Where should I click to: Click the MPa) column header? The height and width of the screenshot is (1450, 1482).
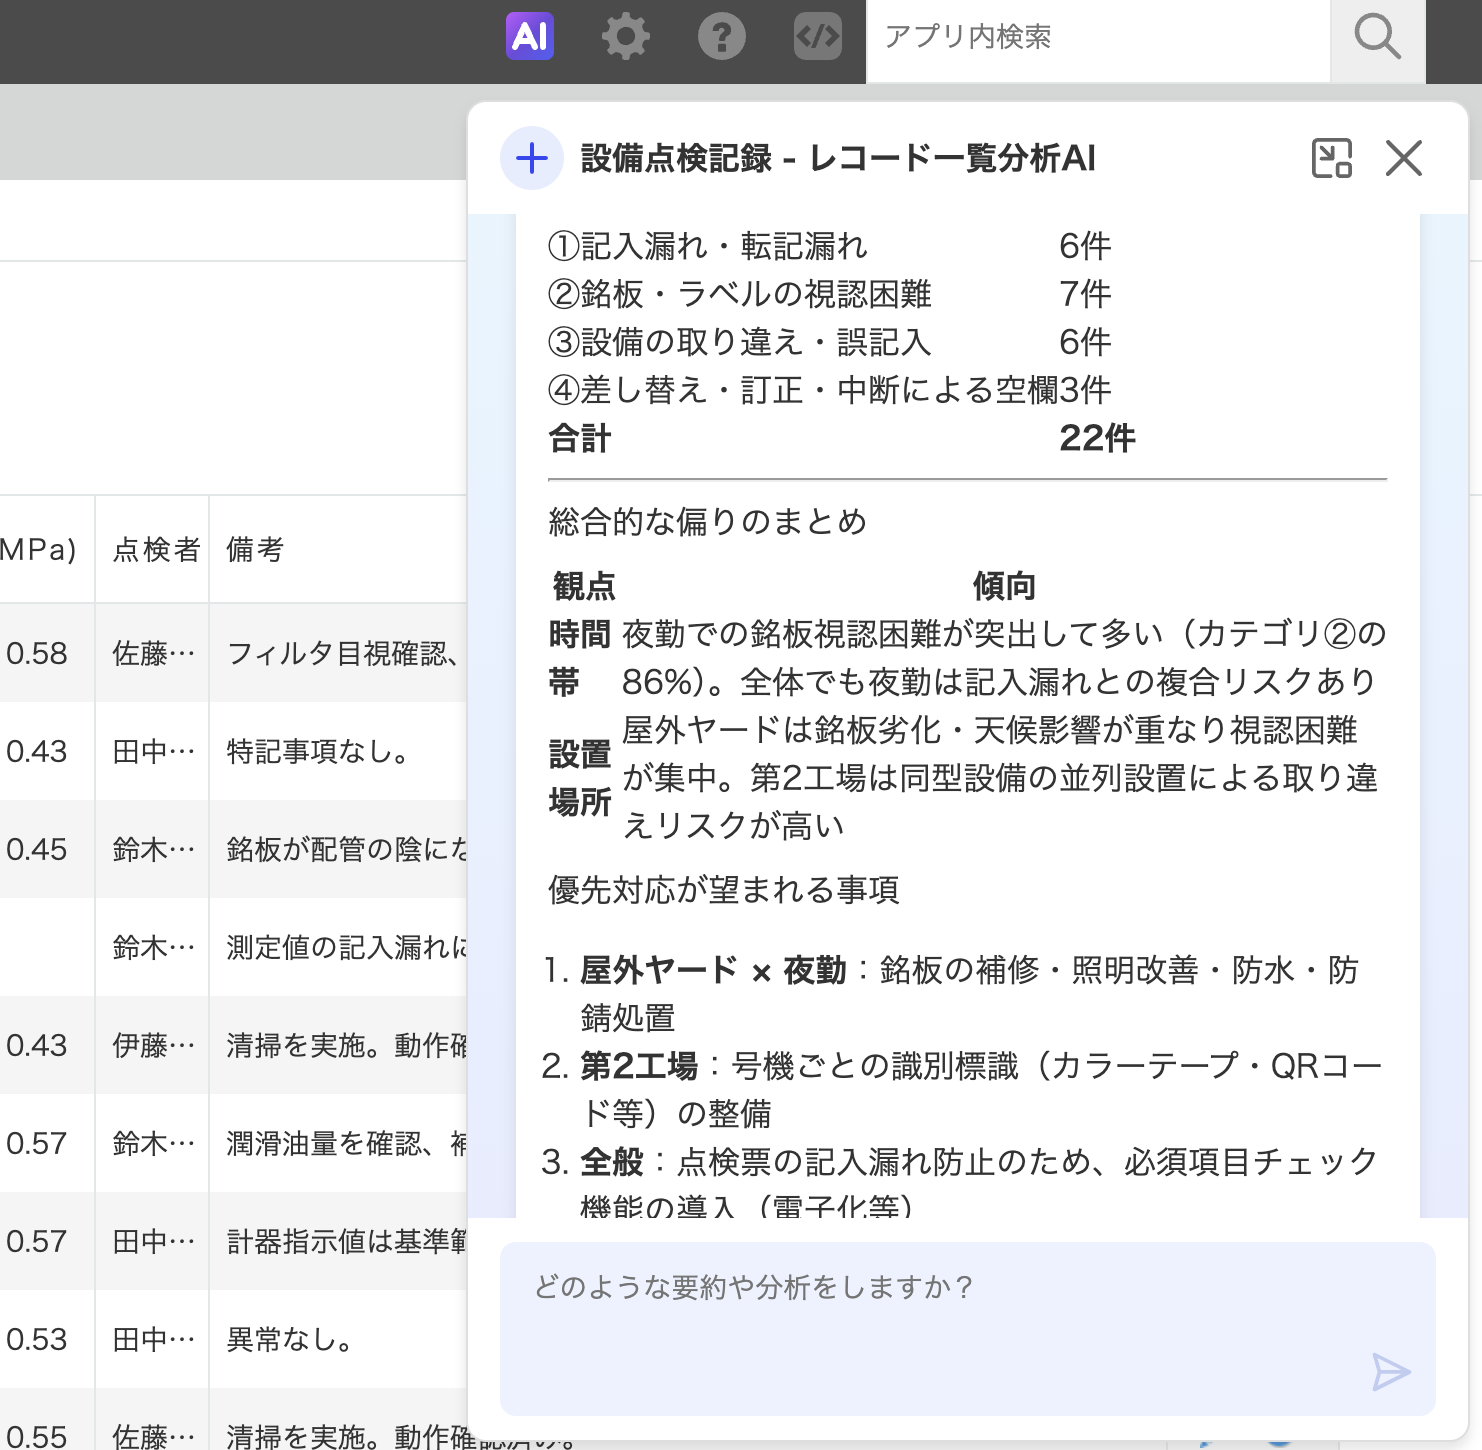38,550
